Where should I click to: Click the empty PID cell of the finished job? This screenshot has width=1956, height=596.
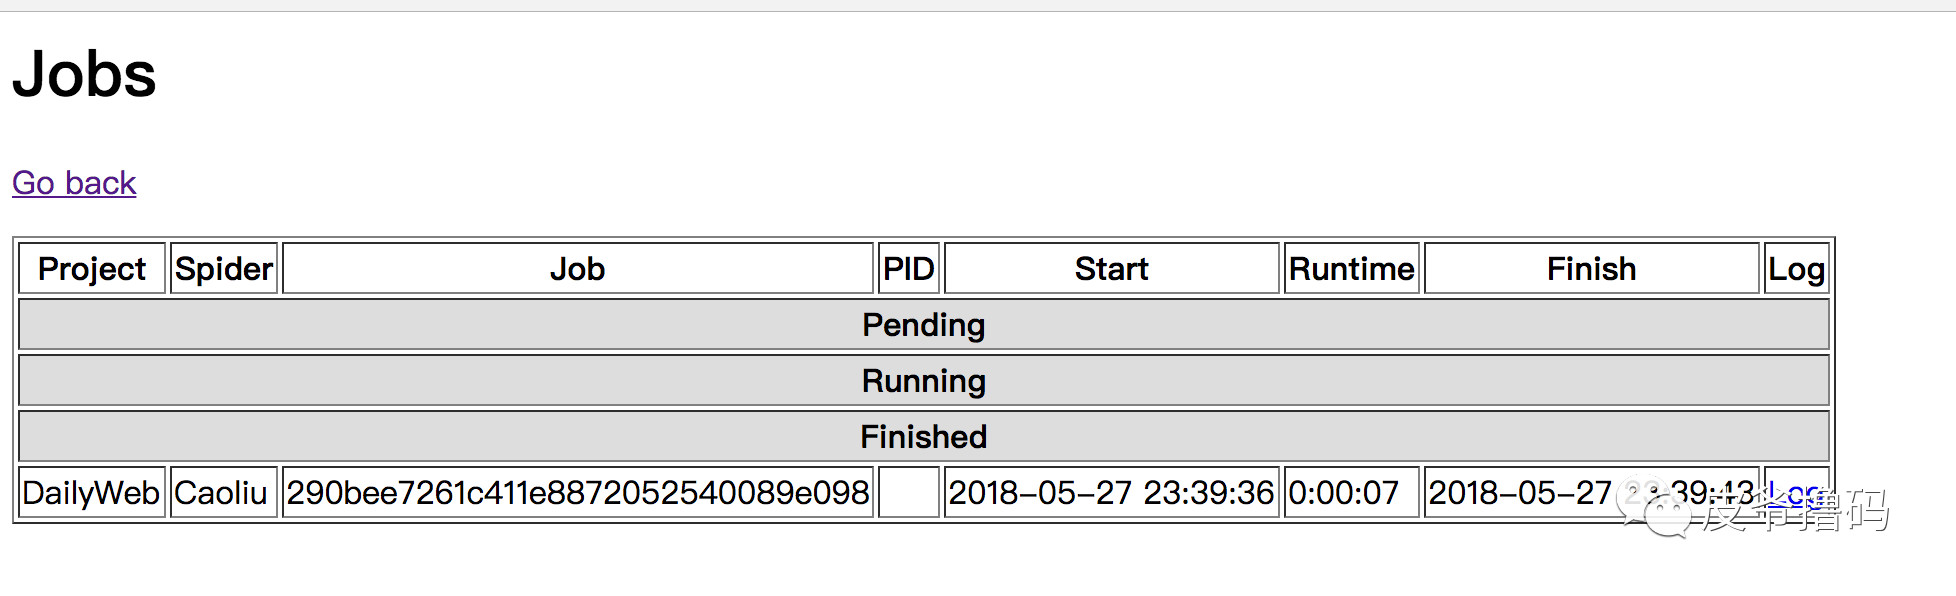909,492
